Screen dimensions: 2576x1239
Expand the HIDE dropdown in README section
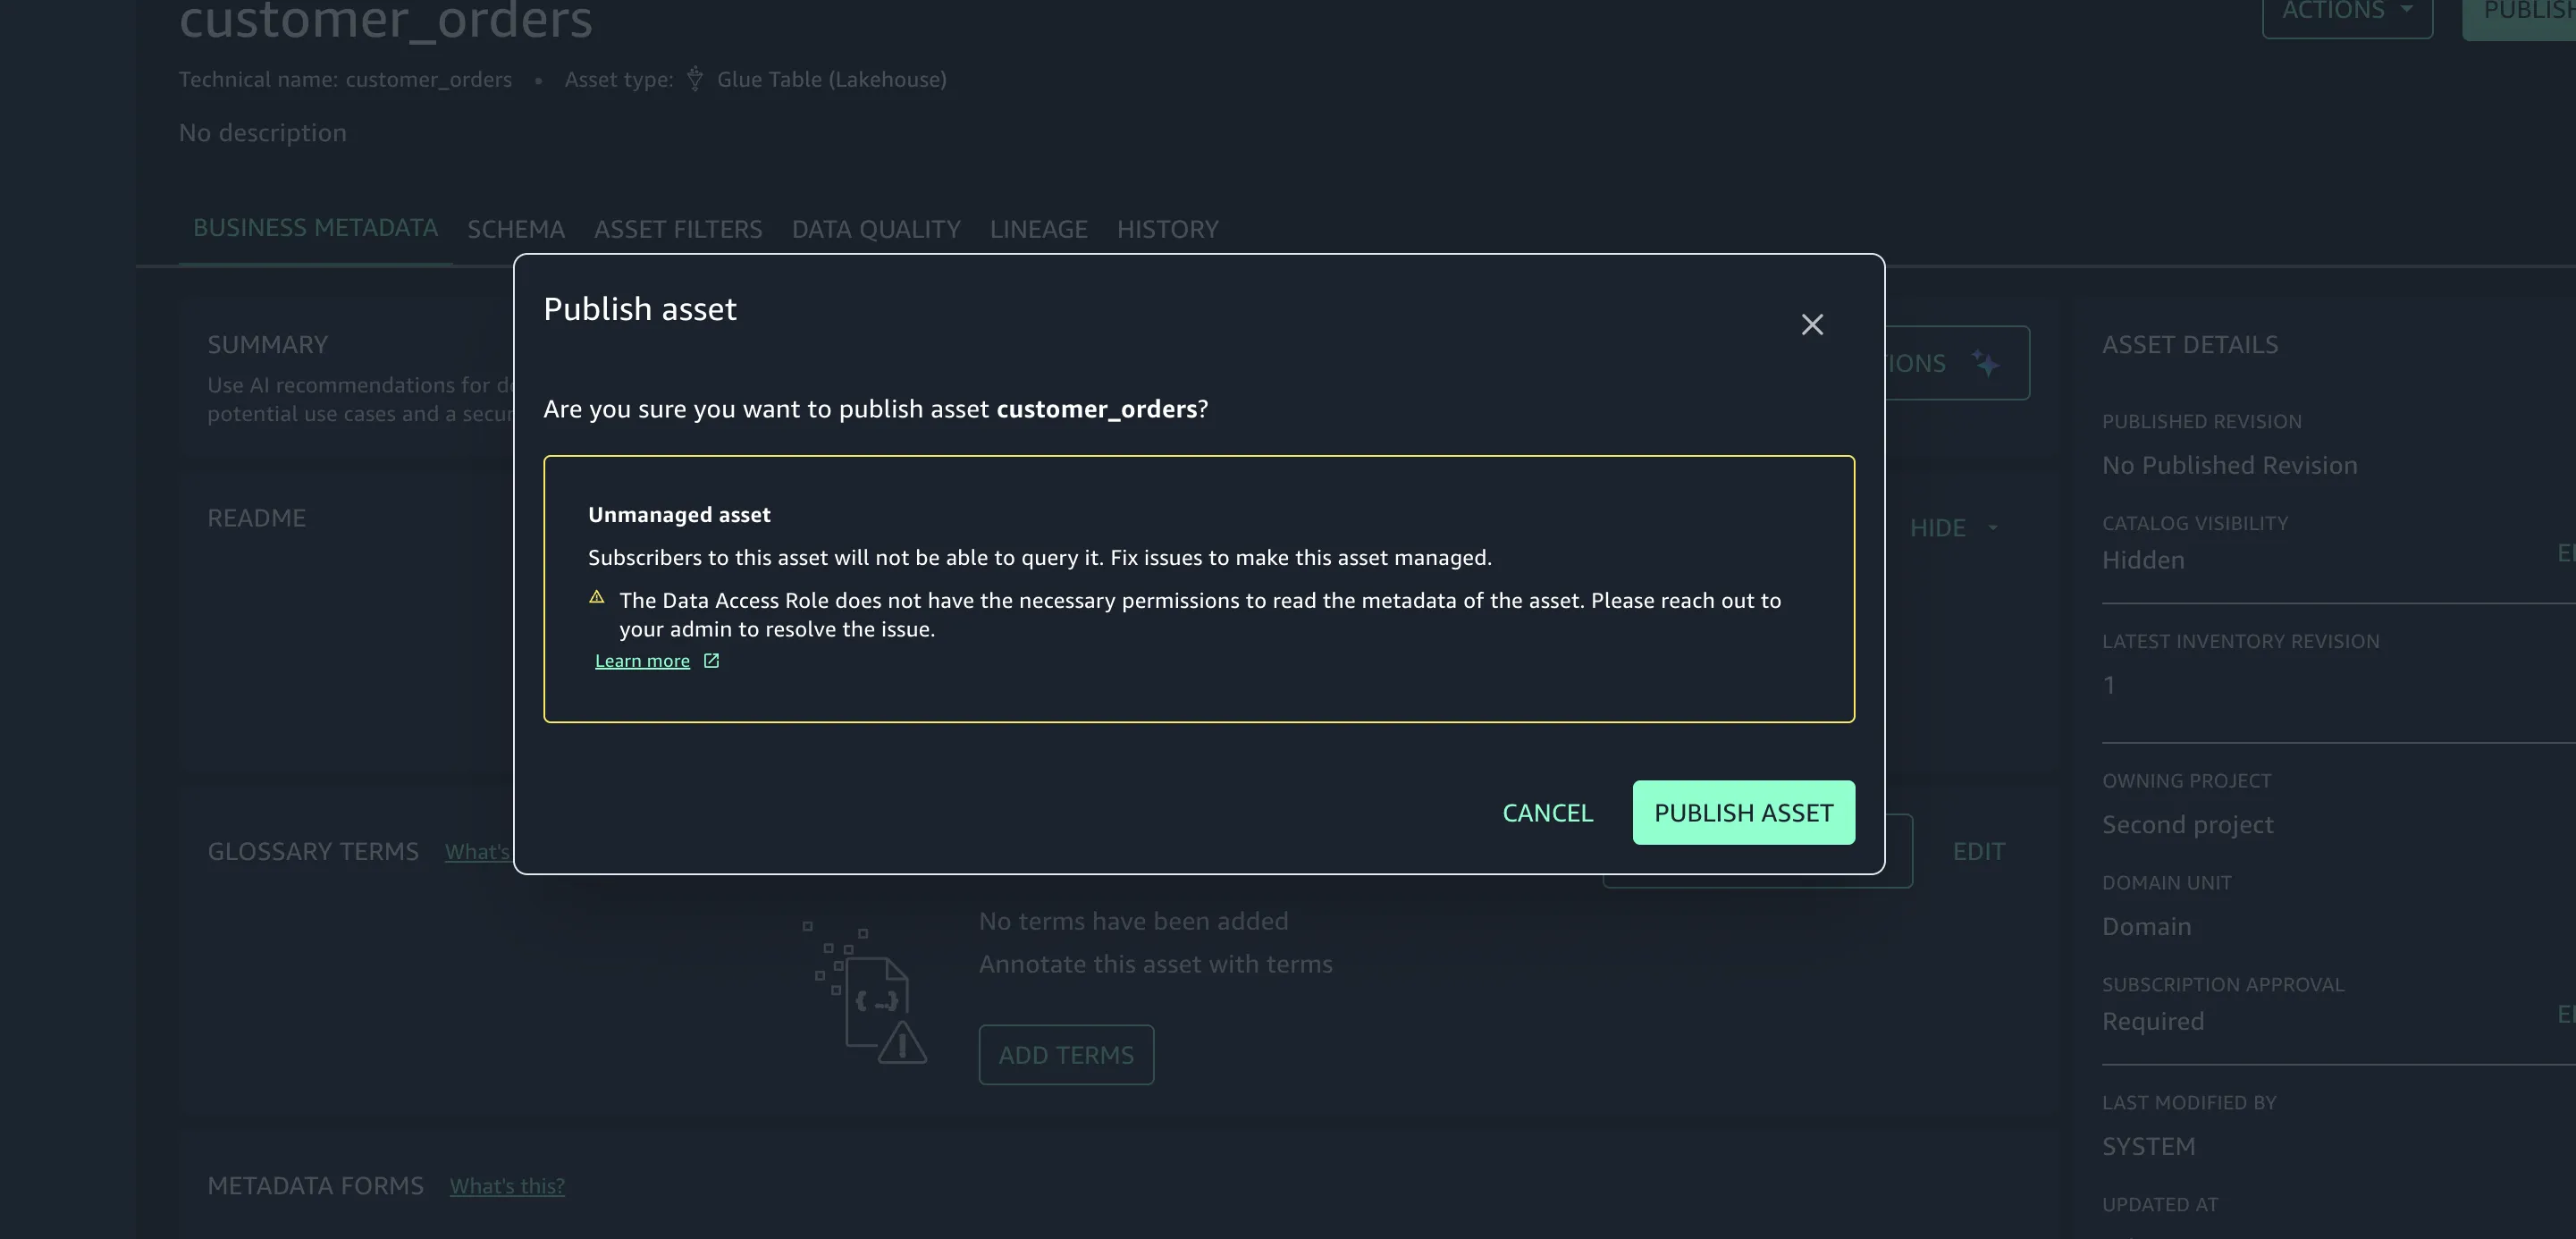1953,527
